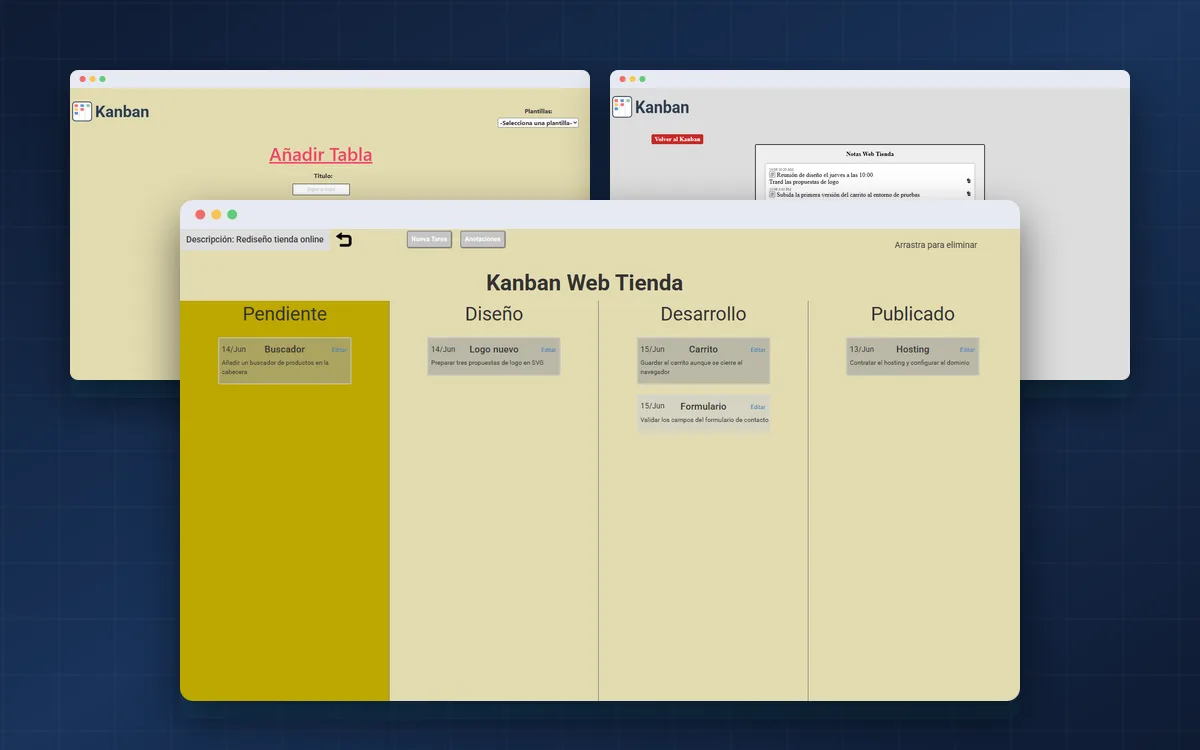Image resolution: width=1200 pixels, height=750 pixels.
Task: Maximize the front Kanban window with green button
Action: pos(232,215)
